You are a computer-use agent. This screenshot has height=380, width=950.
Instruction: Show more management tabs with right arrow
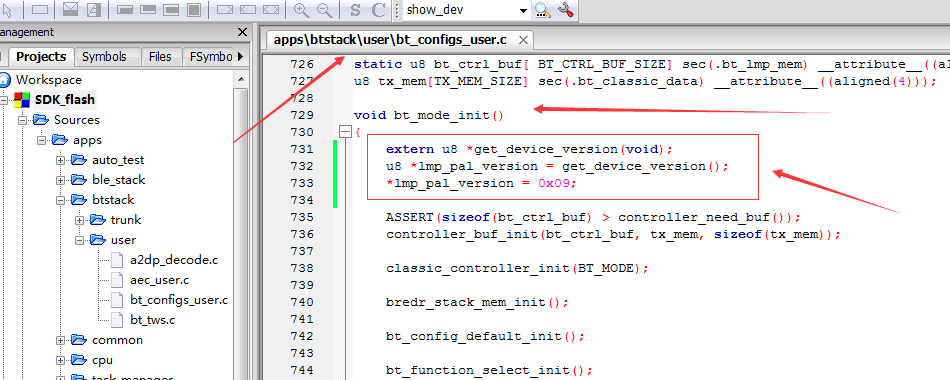coord(241,56)
